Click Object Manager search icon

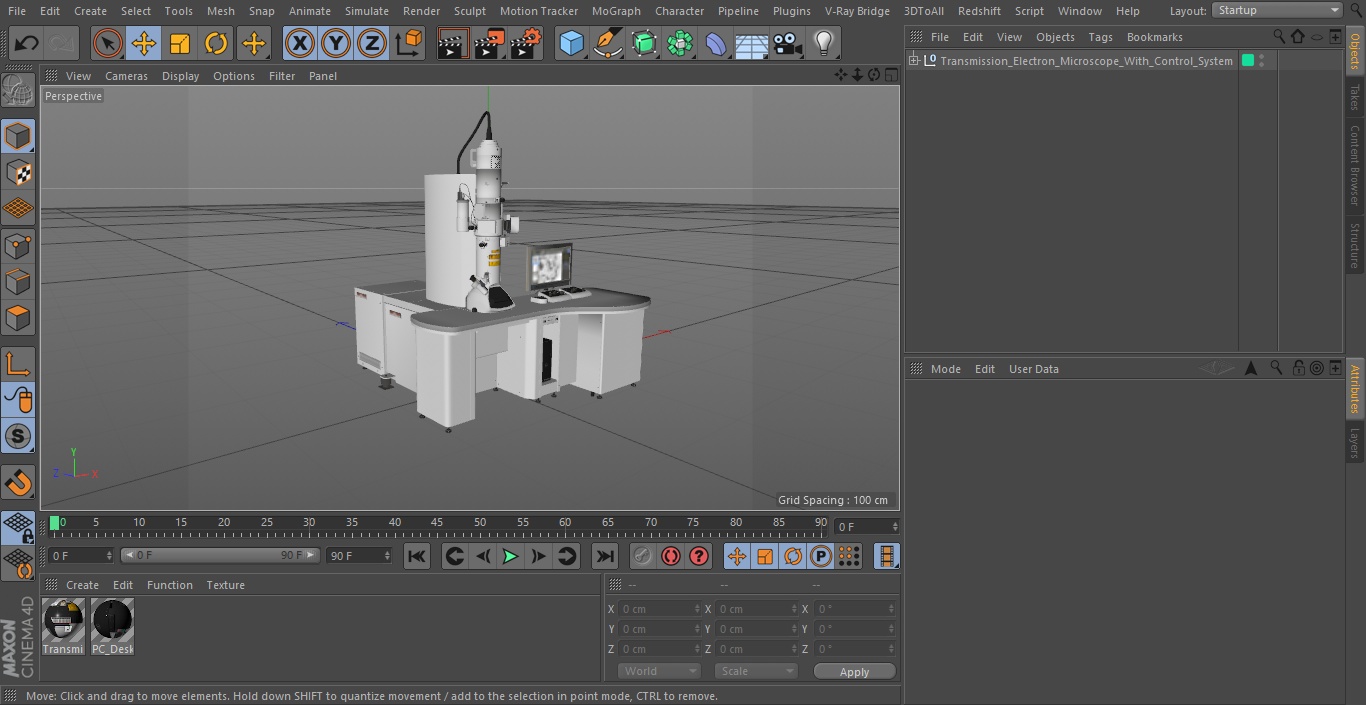[1279, 37]
